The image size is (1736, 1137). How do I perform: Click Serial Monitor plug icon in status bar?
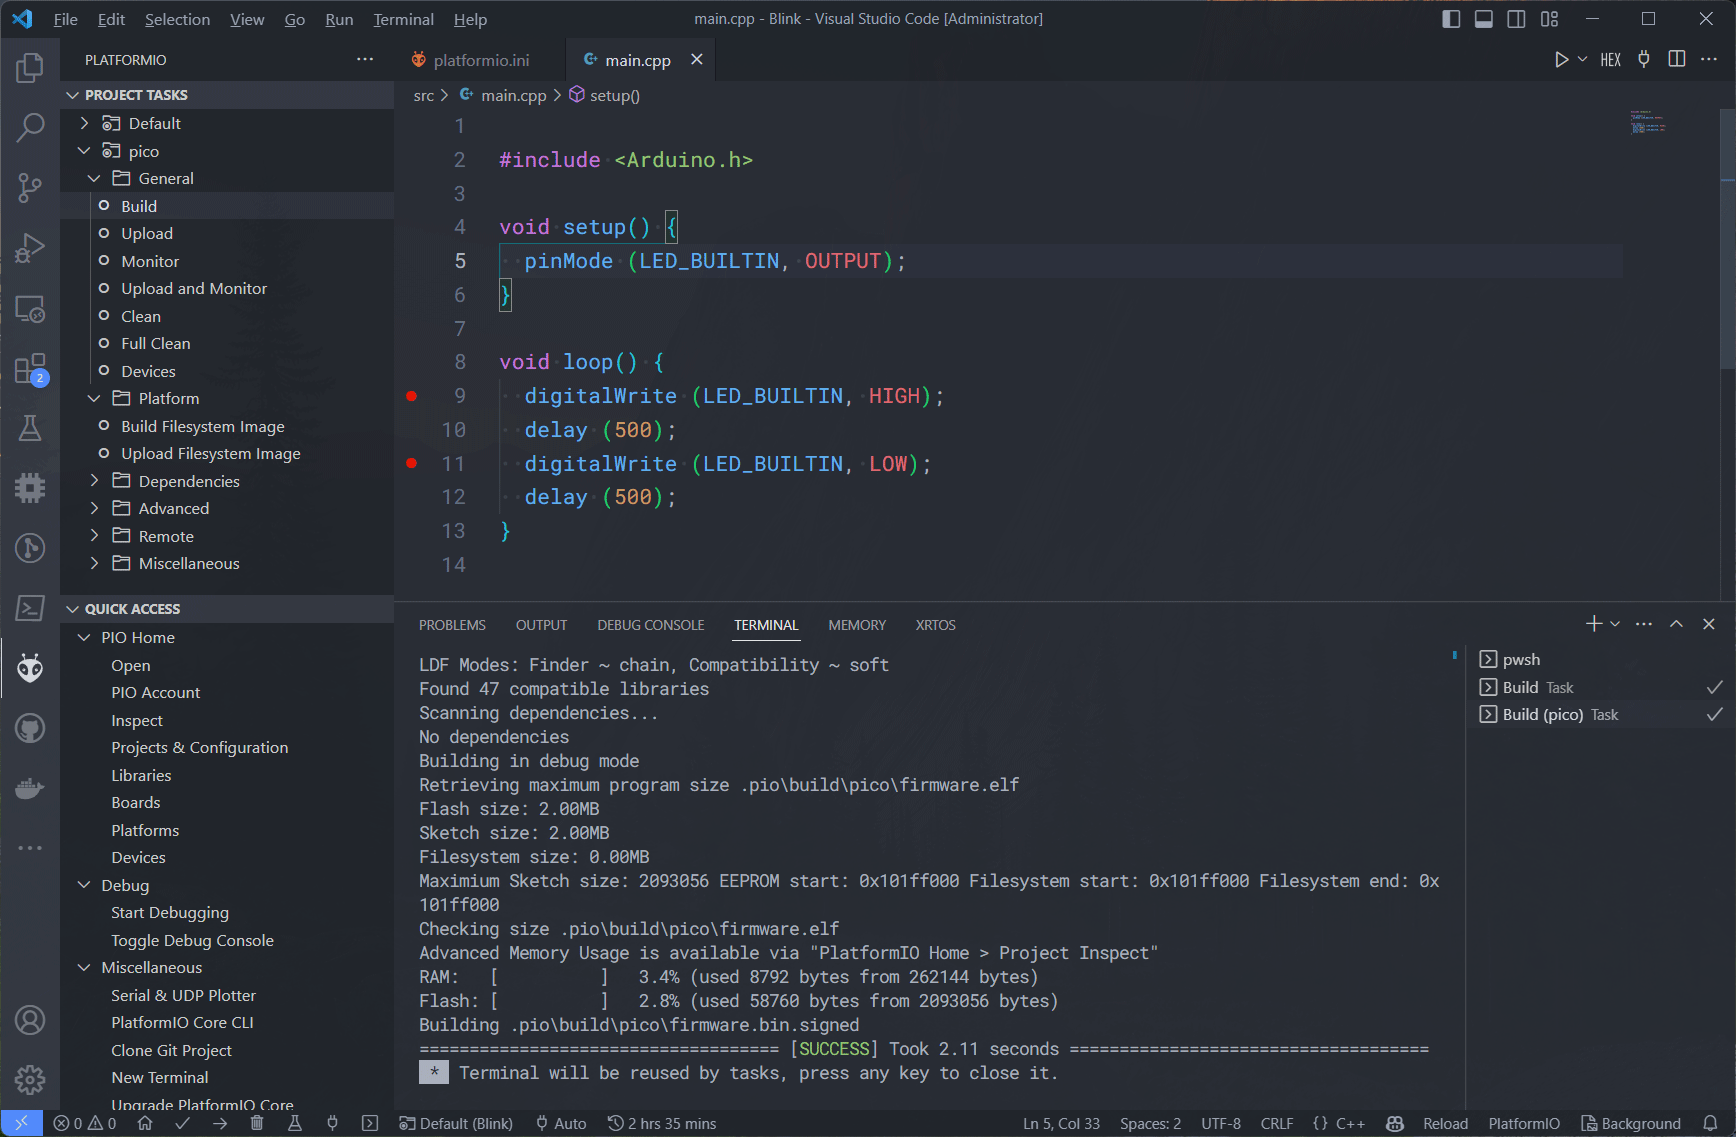[x=332, y=1123]
